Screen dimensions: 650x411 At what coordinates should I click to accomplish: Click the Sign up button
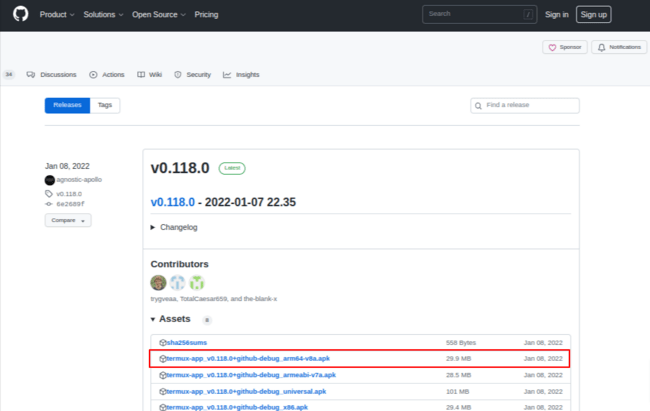593,15
